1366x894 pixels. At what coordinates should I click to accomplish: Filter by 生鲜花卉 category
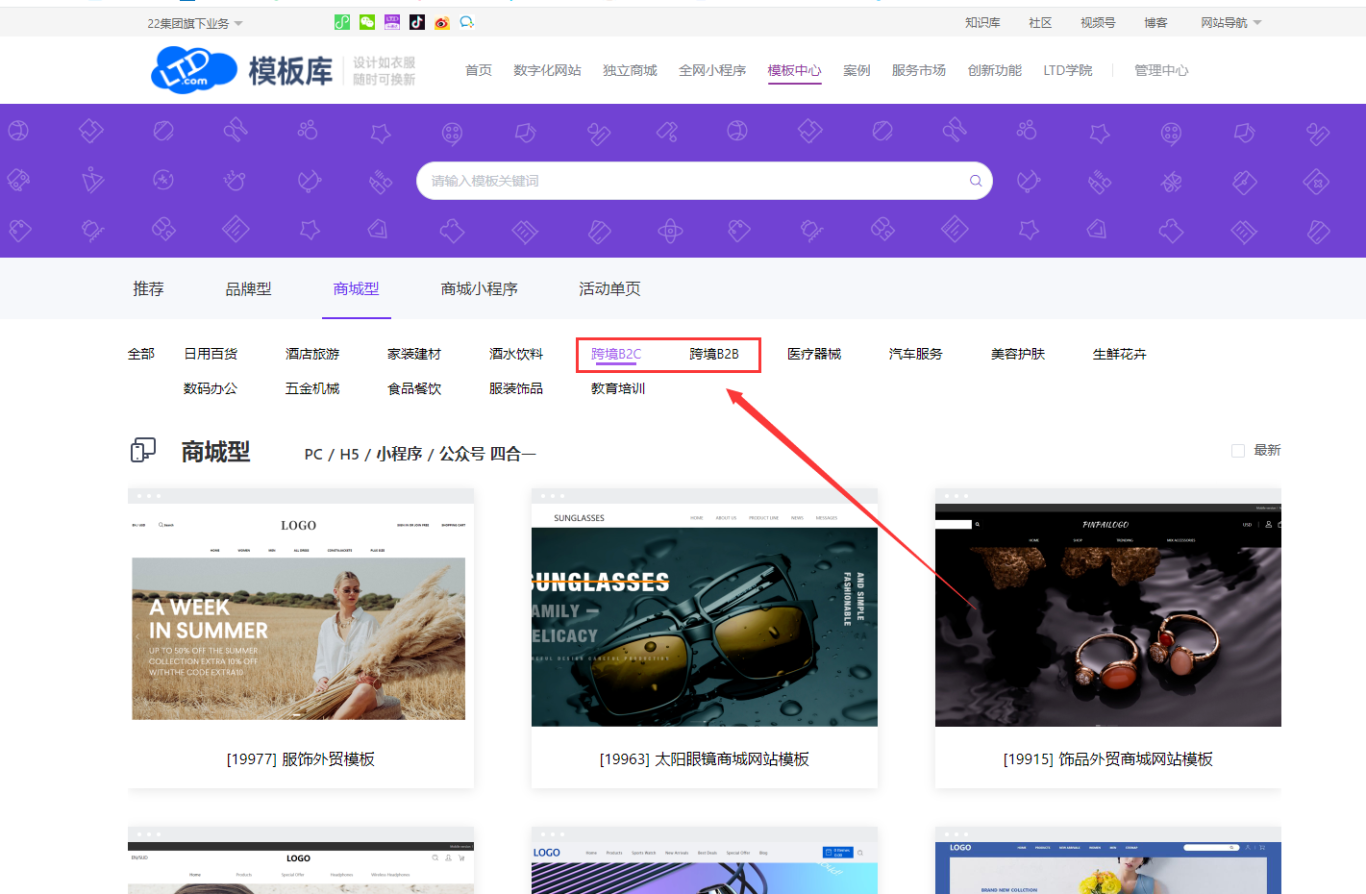click(1120, 354)
